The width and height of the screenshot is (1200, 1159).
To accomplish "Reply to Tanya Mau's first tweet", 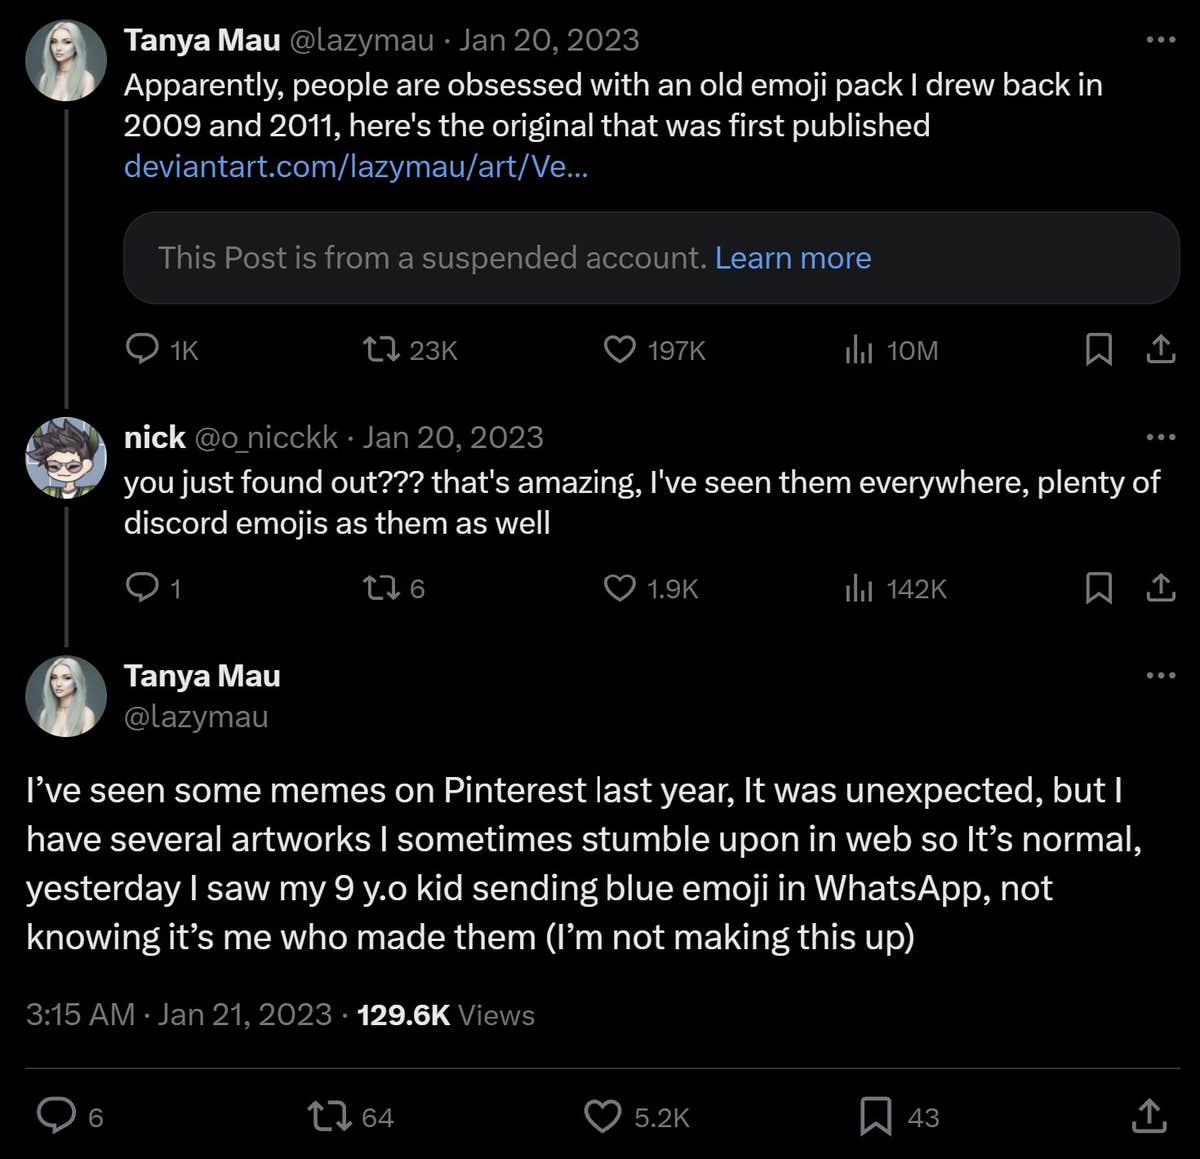I will tap(143, 350).
